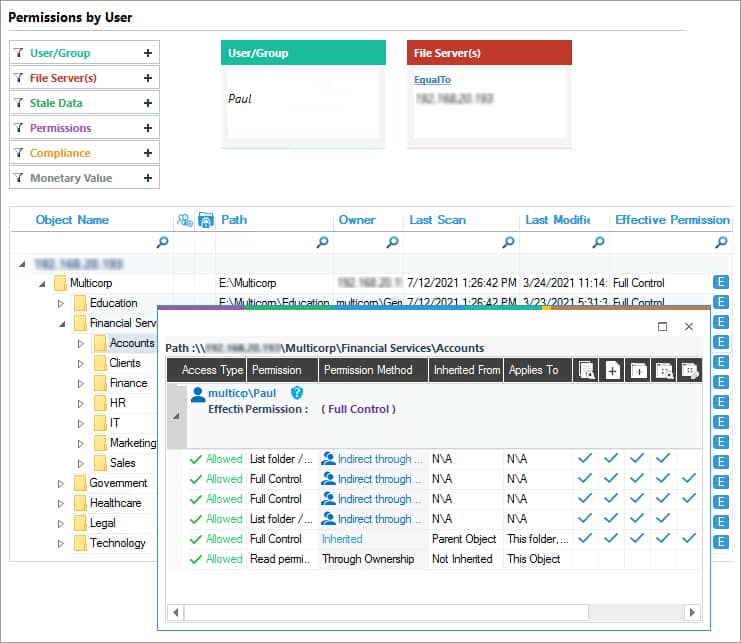Open 'E' icon on the Technology row
The height and width of the screenshot is (643, 741).
(x=721, y=542)
